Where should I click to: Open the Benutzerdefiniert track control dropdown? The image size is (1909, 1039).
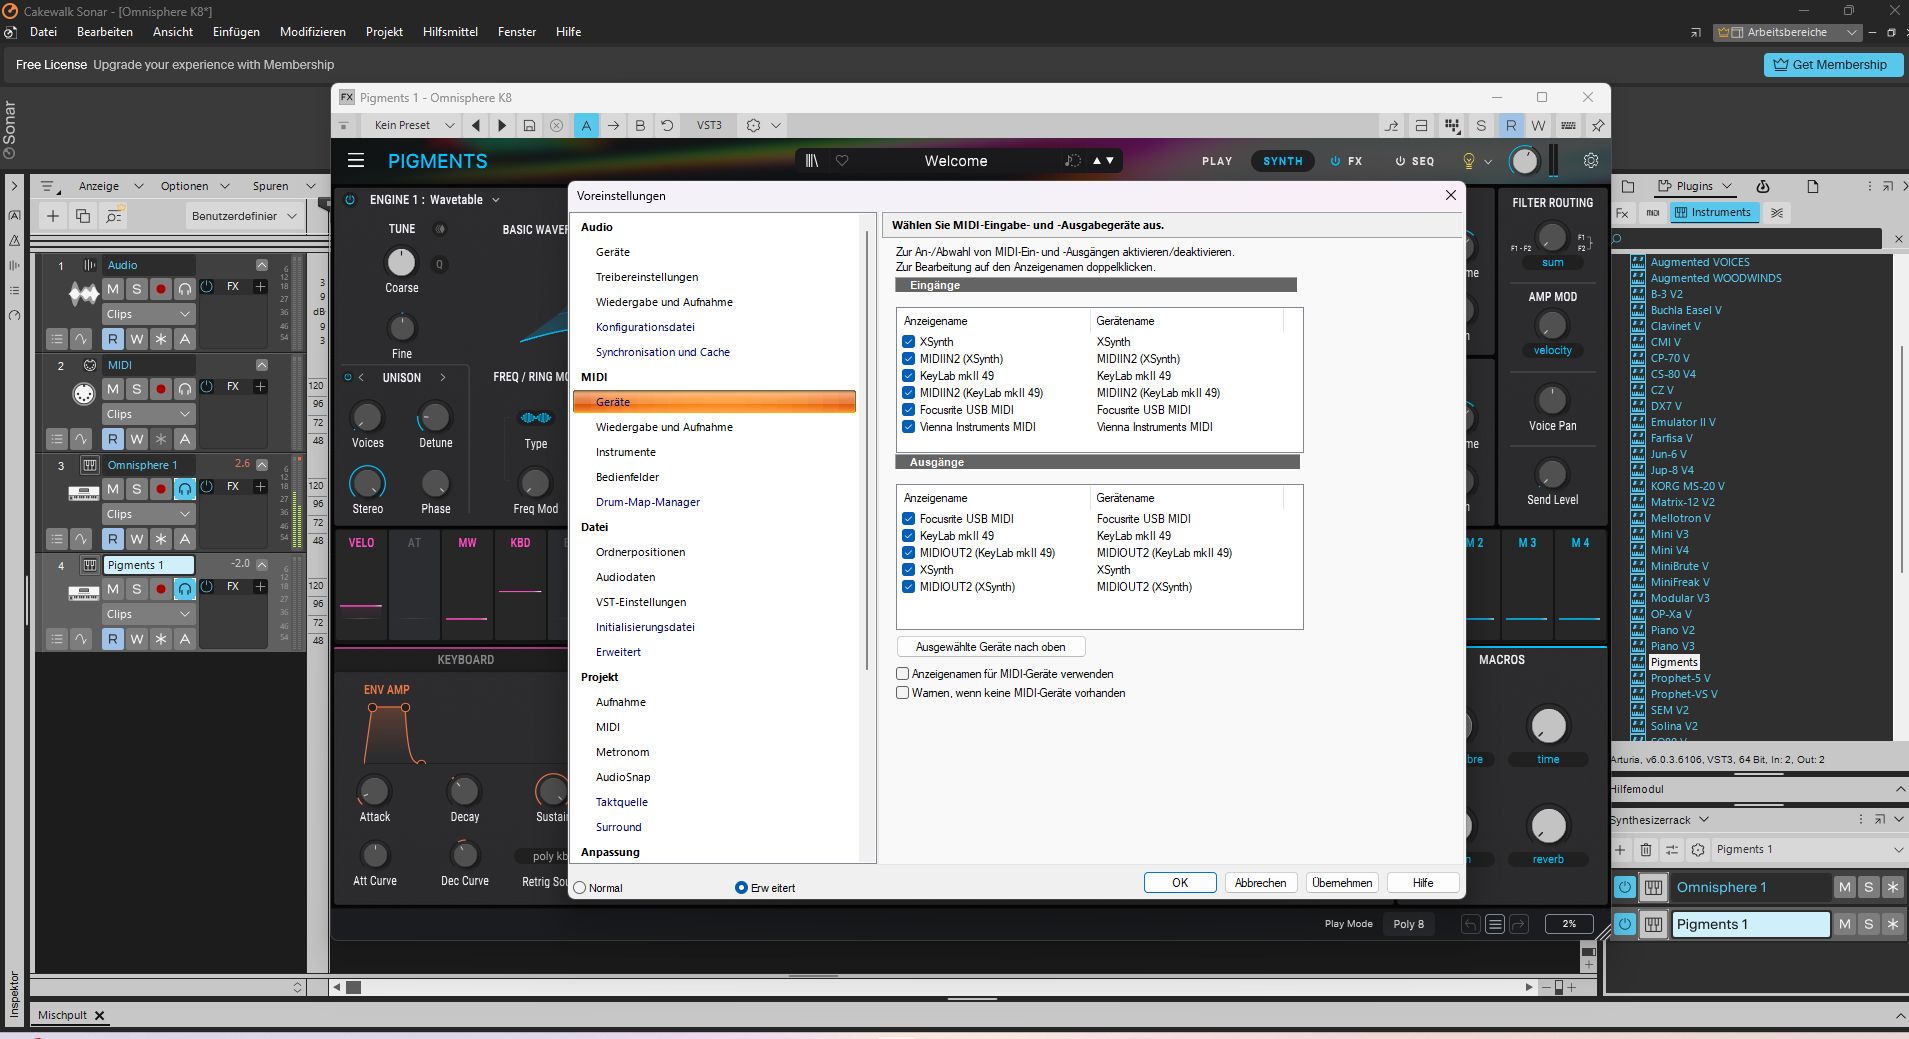(244, 215)
